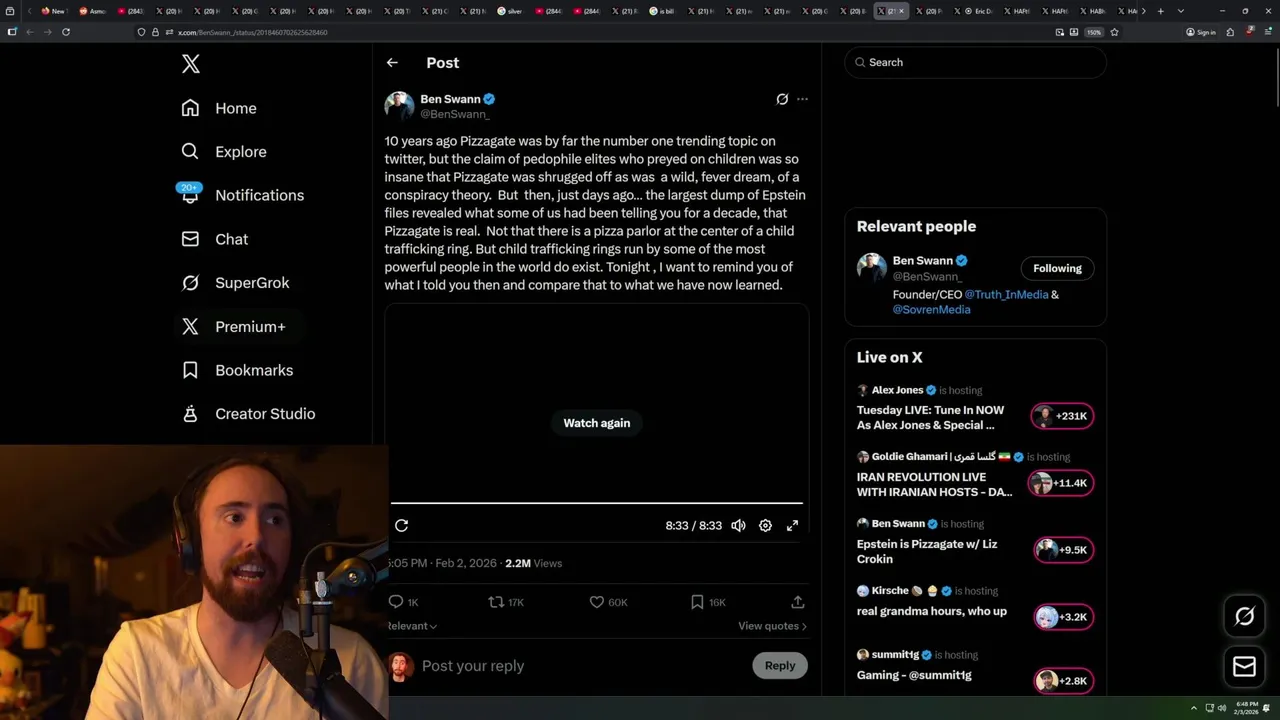Viewport: 1280px width, 720px height.
Task: Like the post with 60K likes
Action: pyautogui.click(x=608, y=602)
